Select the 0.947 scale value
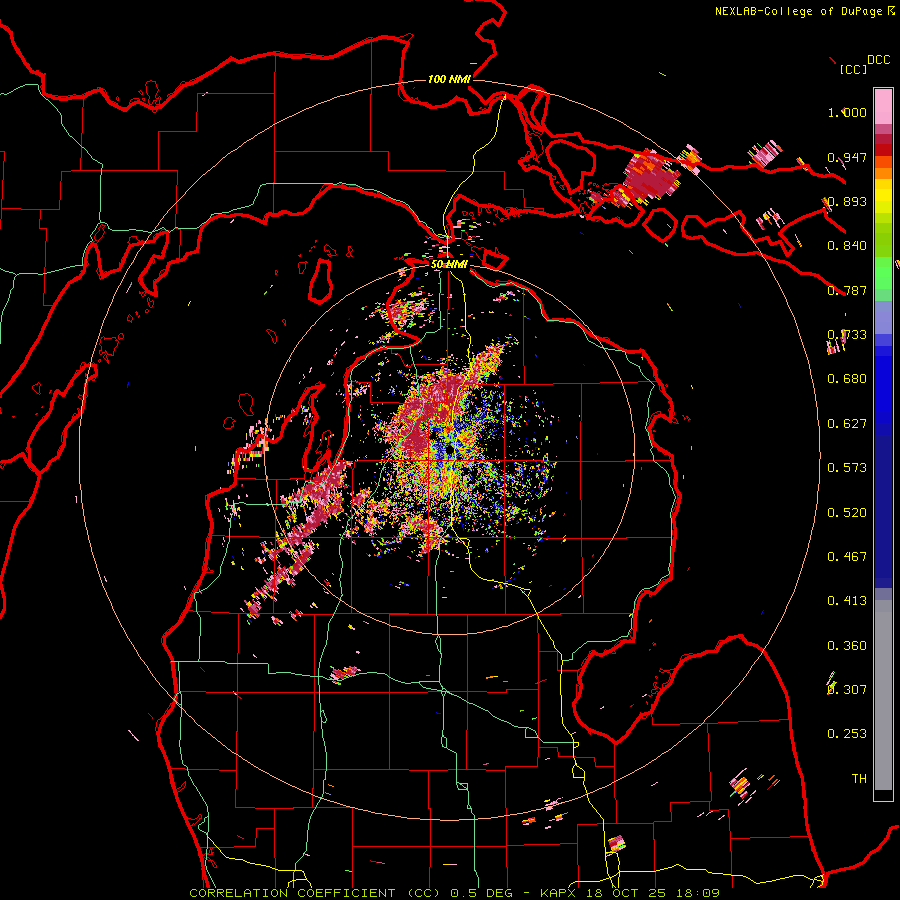Viewport: 900px width, 900px height. coord(847,157)
